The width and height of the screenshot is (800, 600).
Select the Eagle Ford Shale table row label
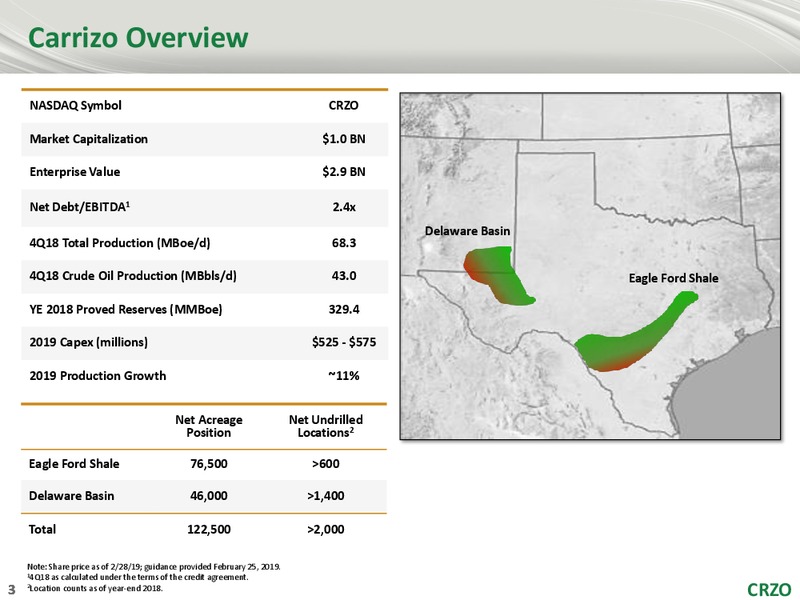click(74, 464)
